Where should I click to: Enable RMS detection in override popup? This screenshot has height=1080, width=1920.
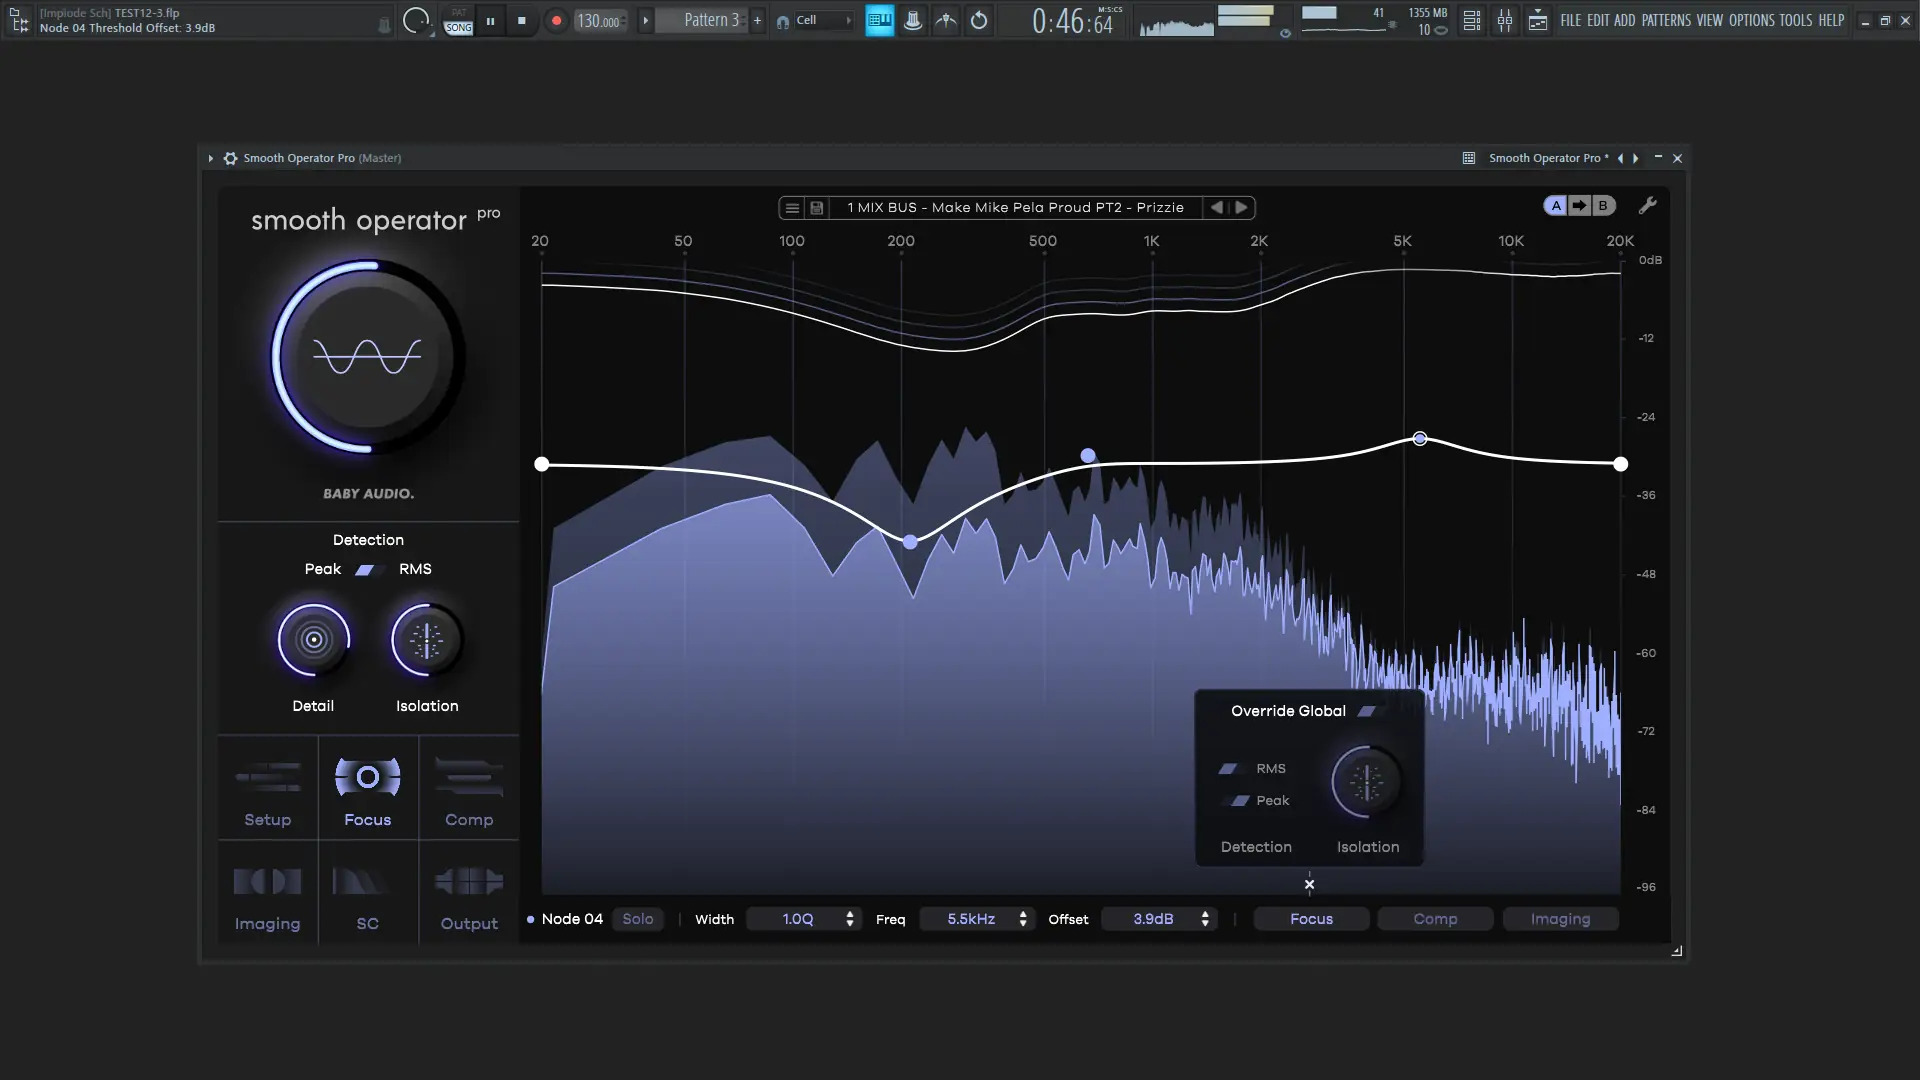1228,769
